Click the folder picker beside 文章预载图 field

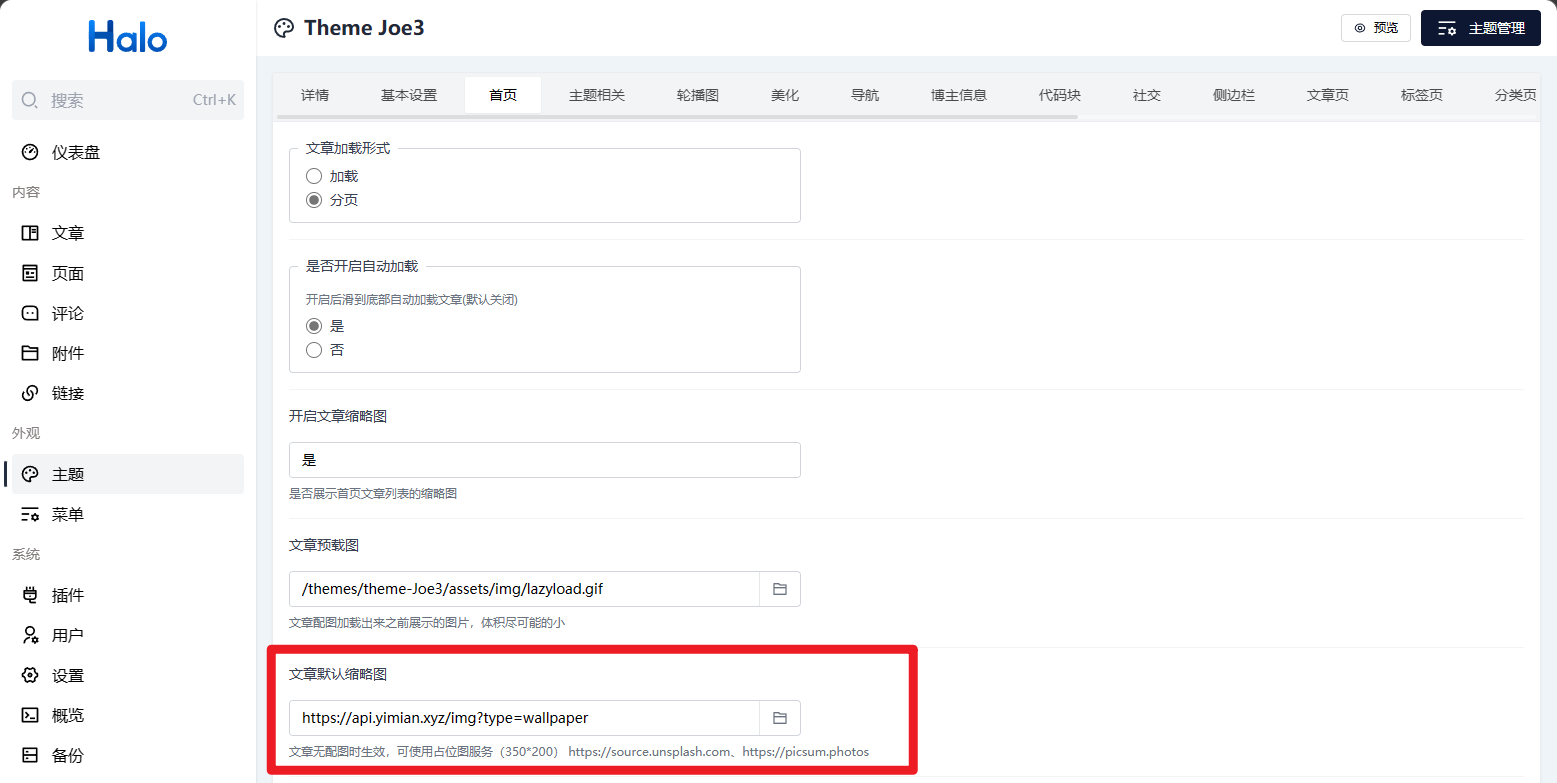pyautogui.click(x=780, y=588)
